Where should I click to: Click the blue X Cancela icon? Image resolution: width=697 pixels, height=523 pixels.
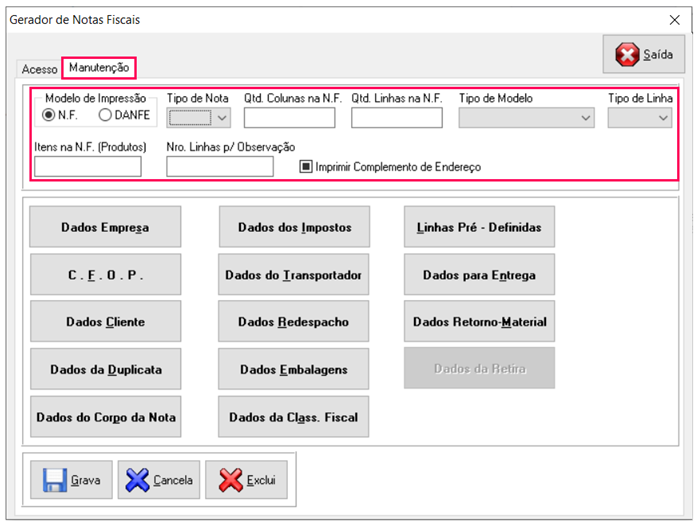[138, 480]
